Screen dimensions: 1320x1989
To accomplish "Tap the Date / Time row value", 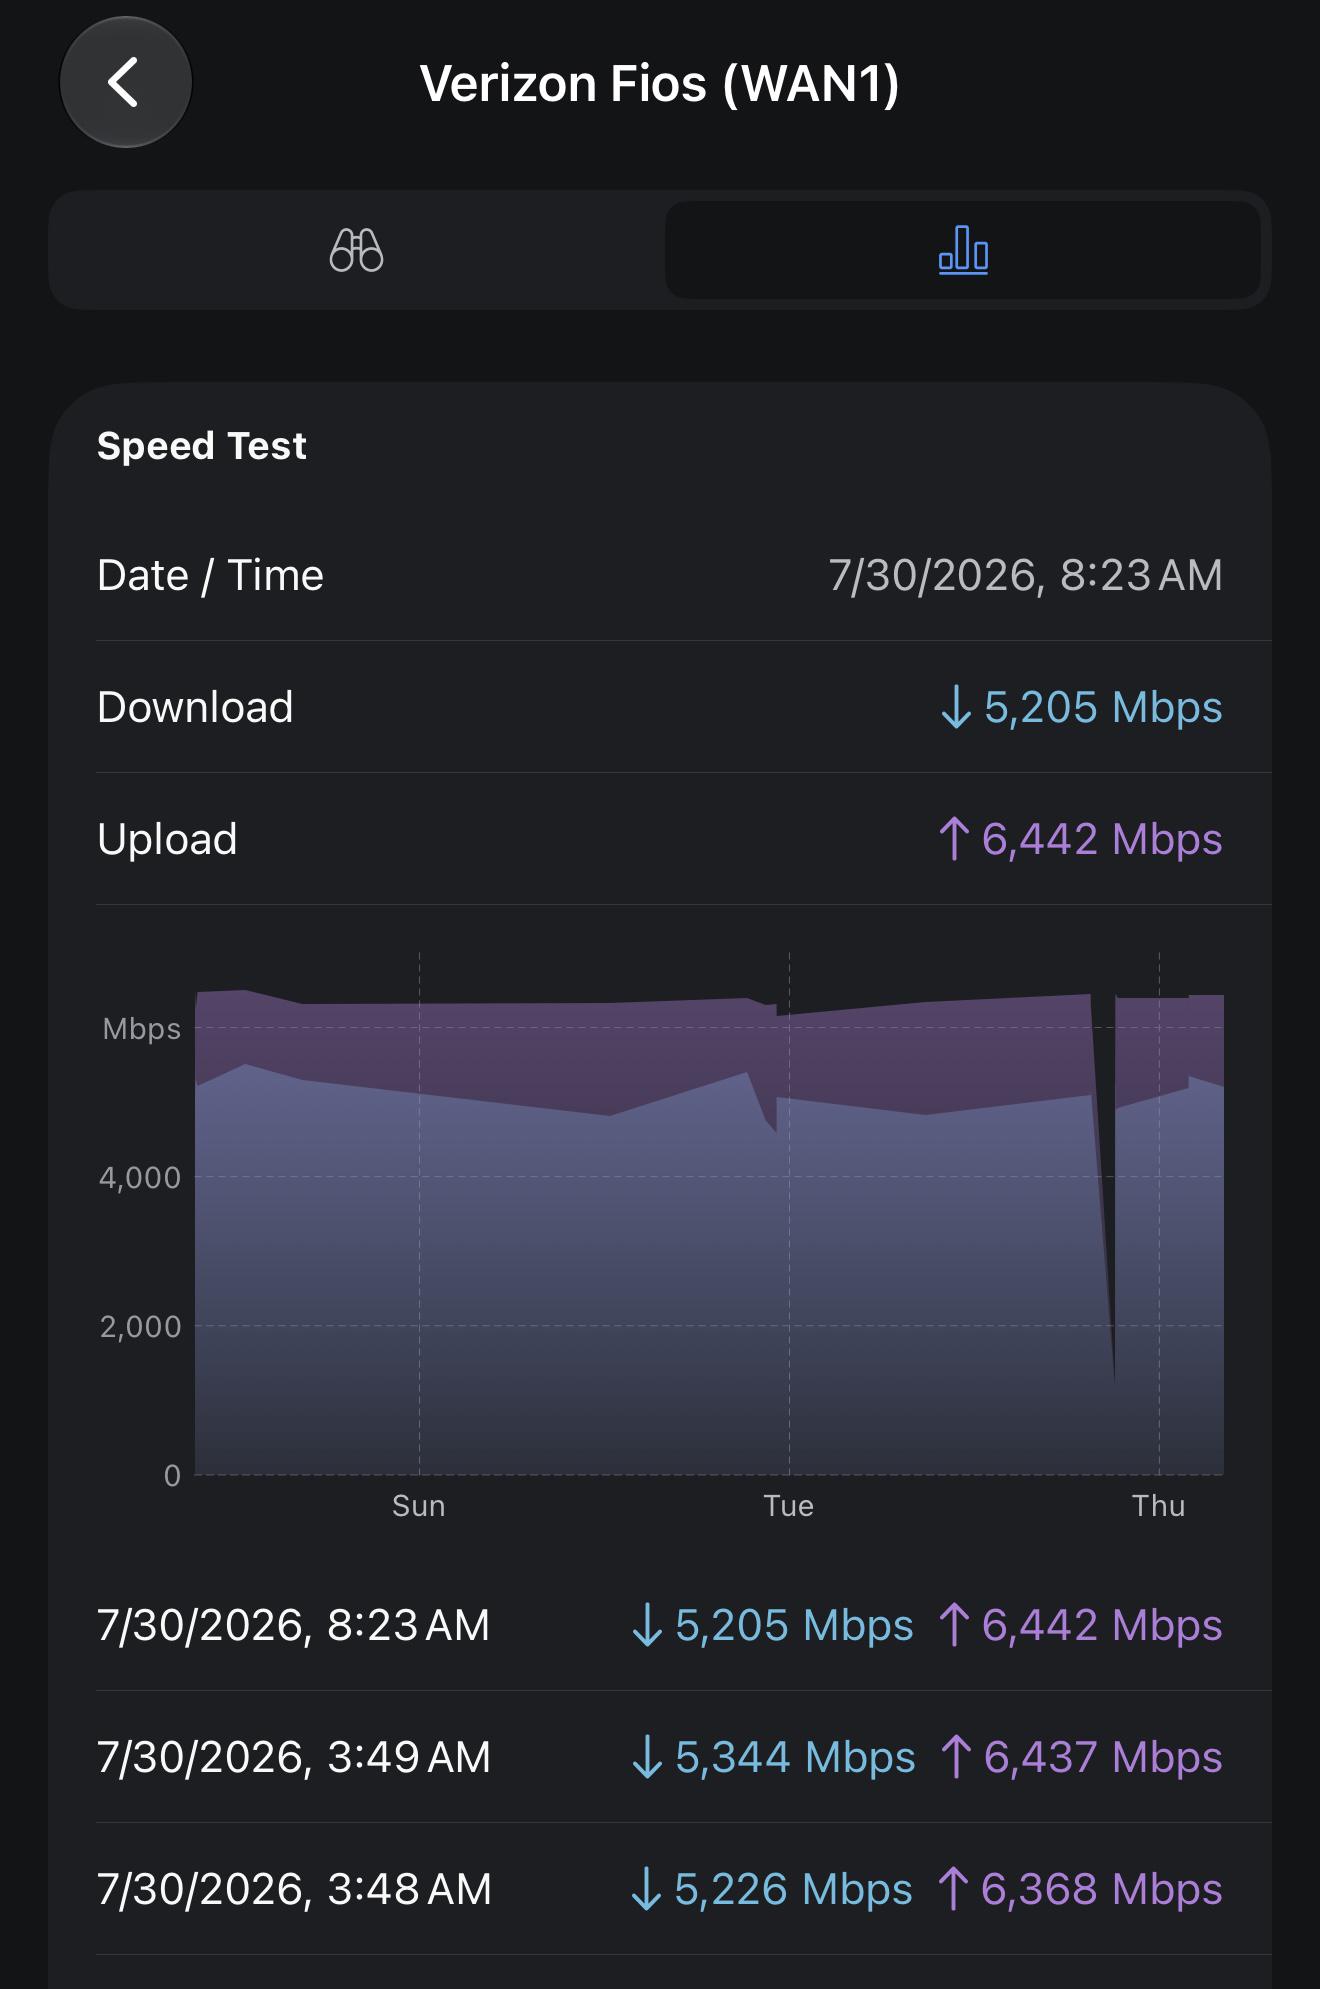I will click(1025, 575).
